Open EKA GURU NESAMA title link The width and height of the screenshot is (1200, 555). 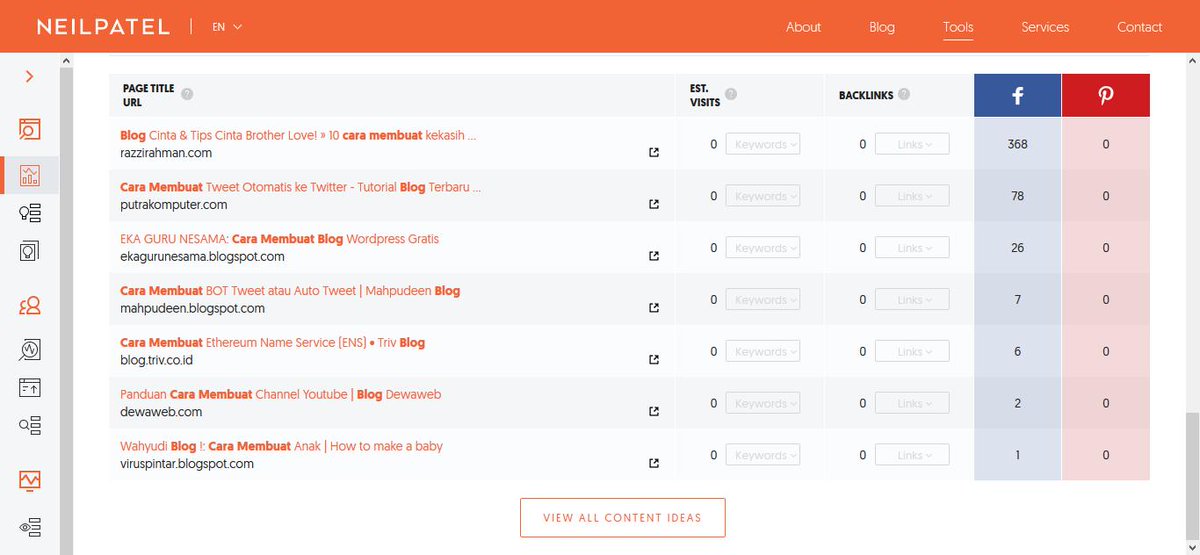click(x=279, y=239)
